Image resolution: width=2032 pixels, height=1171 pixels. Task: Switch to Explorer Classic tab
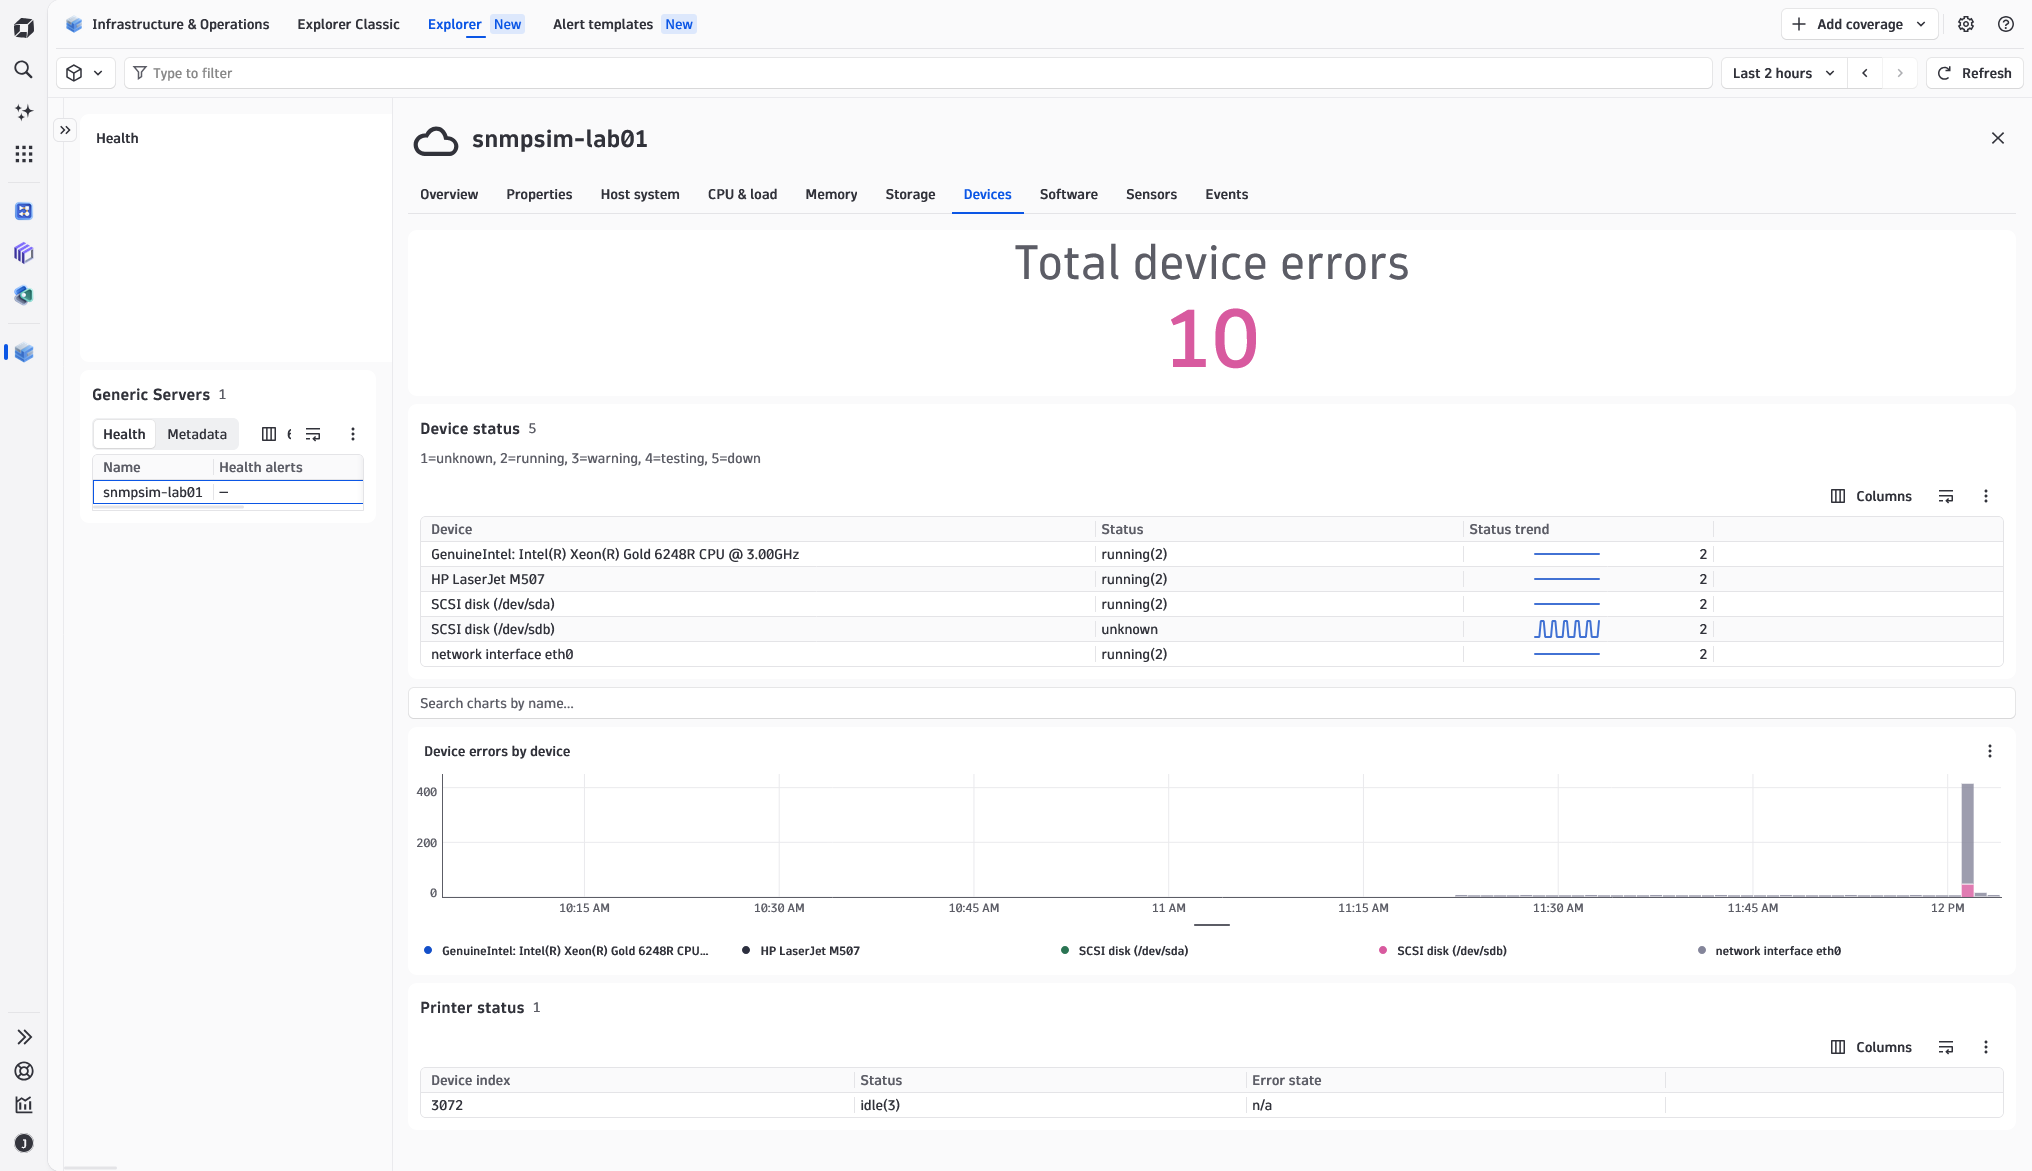coord(348,24)
